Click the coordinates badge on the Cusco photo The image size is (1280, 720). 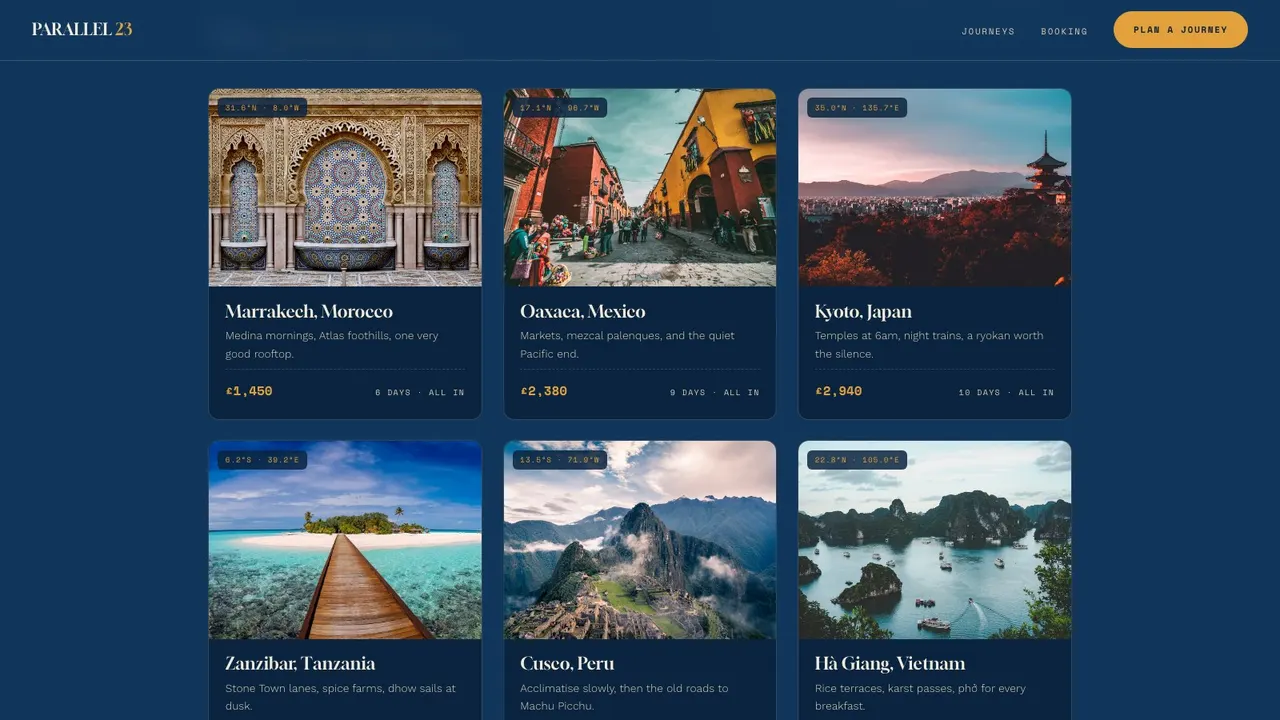click(x=560, y=460)
